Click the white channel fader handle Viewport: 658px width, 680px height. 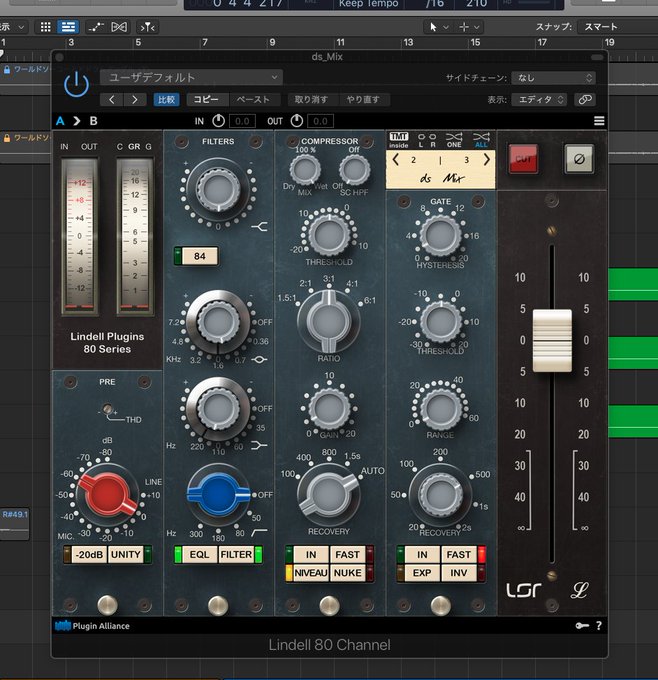point(552,340)
